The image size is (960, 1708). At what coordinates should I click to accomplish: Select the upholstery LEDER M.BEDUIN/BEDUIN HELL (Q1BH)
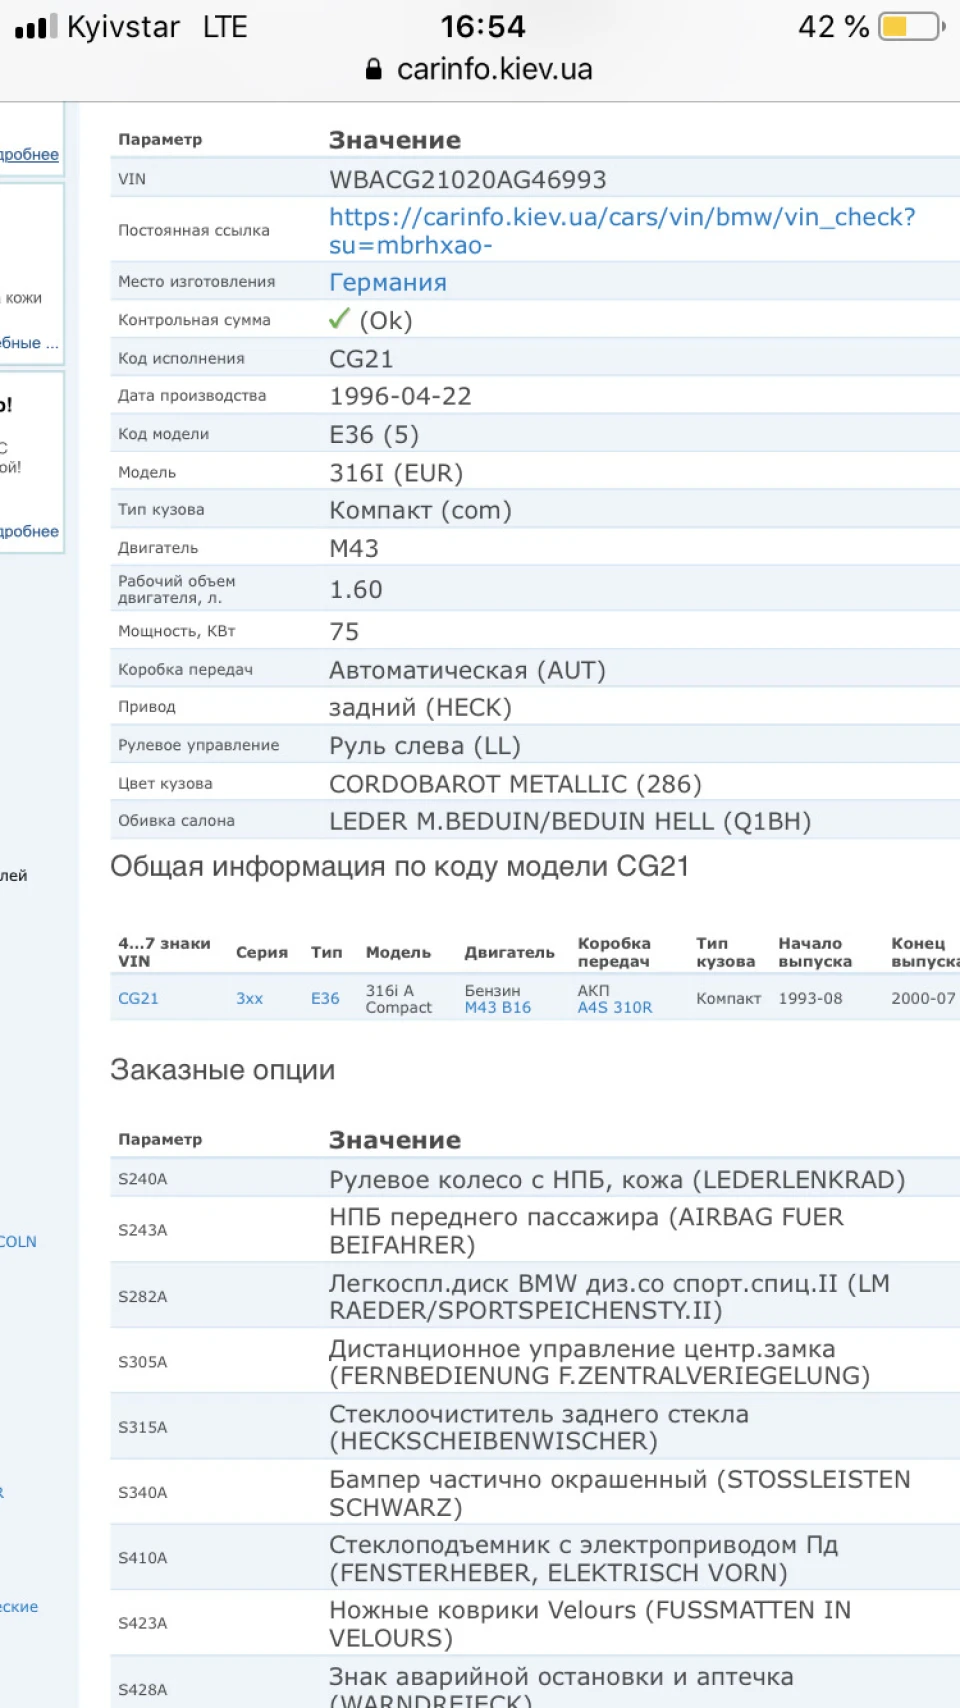(x=570, y=822)
